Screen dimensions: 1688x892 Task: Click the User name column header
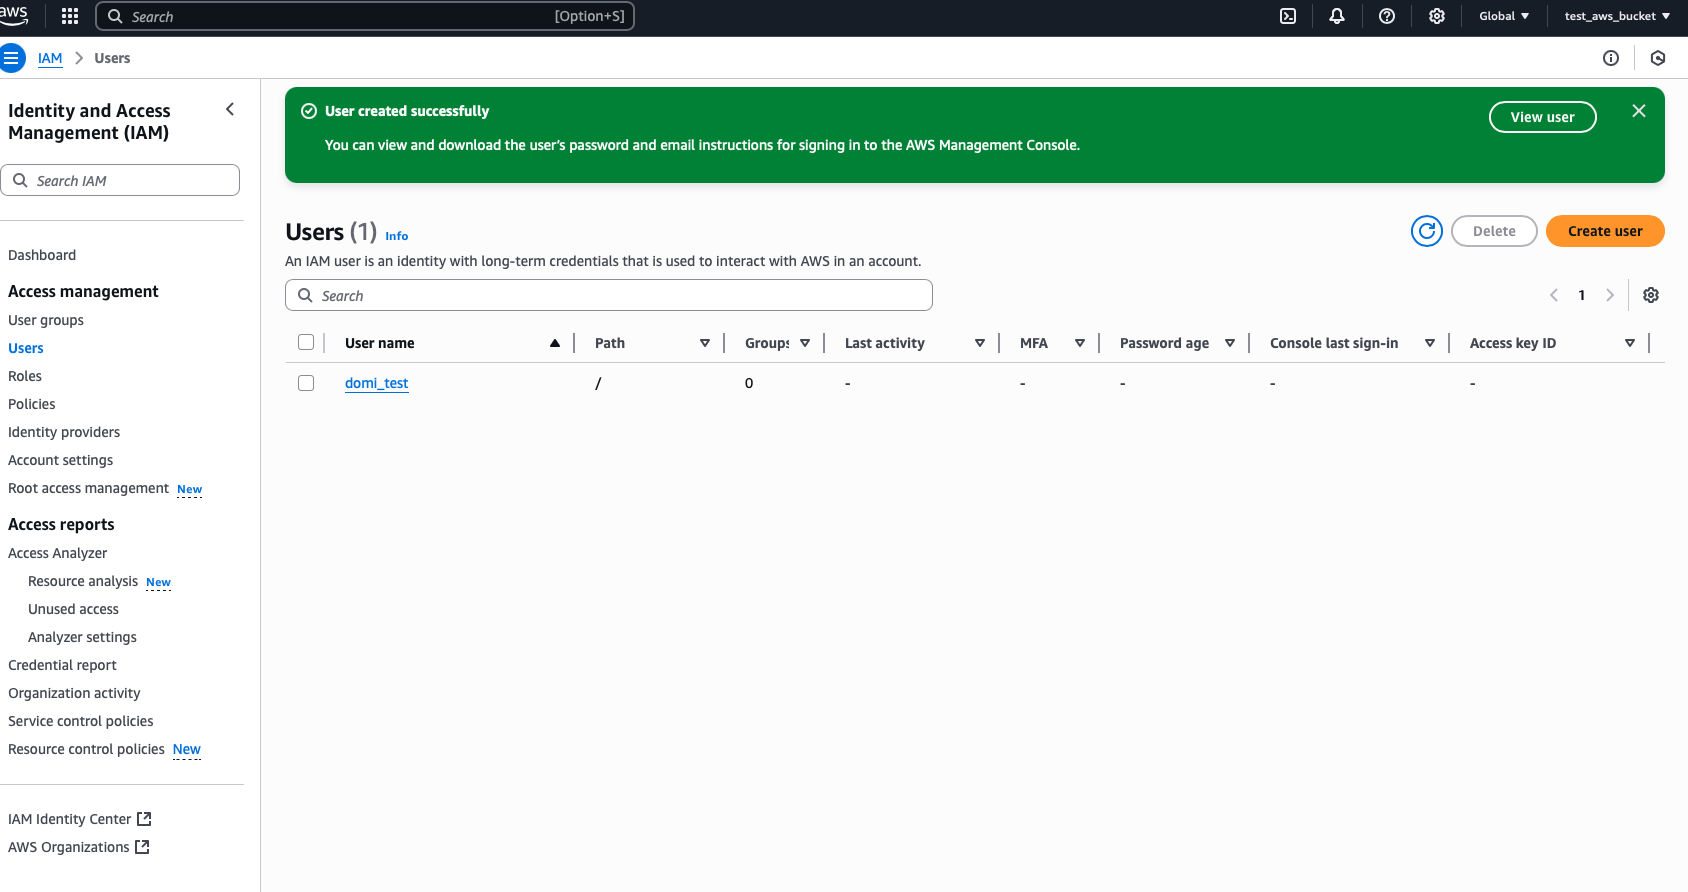pos(380,343)
